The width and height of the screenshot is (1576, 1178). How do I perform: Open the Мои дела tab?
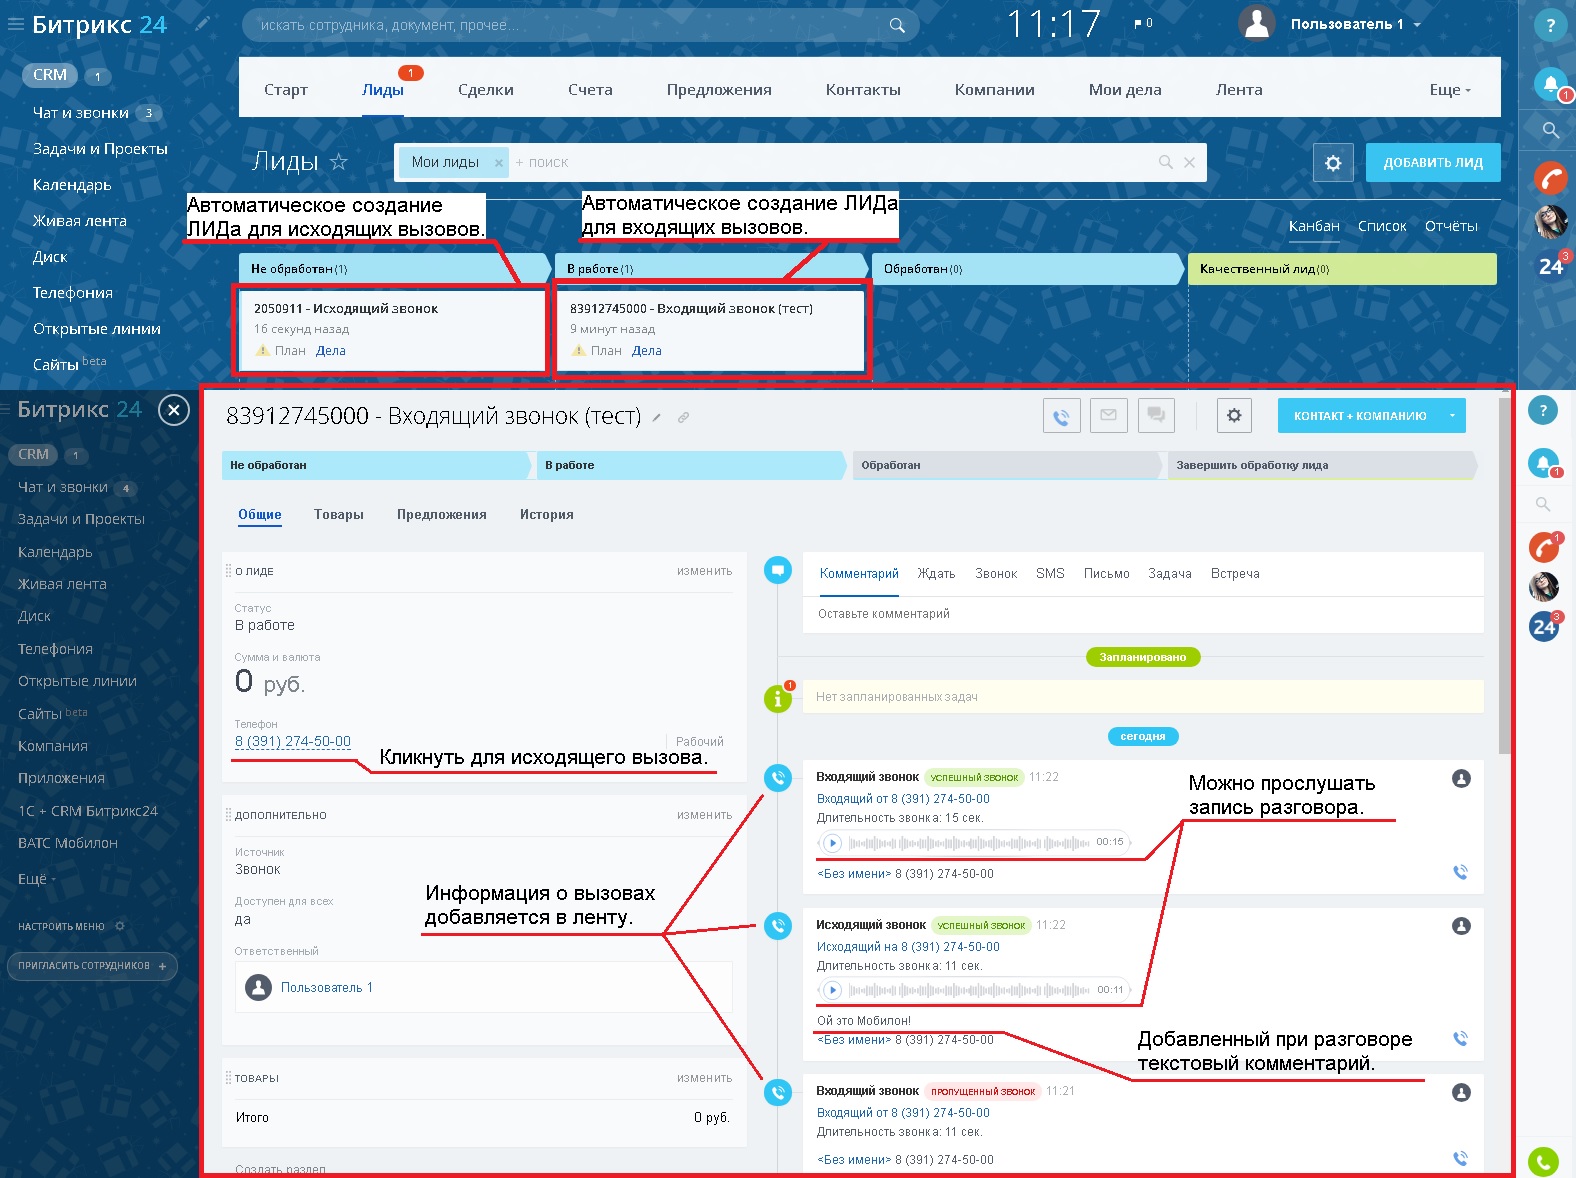[1125, 90]
